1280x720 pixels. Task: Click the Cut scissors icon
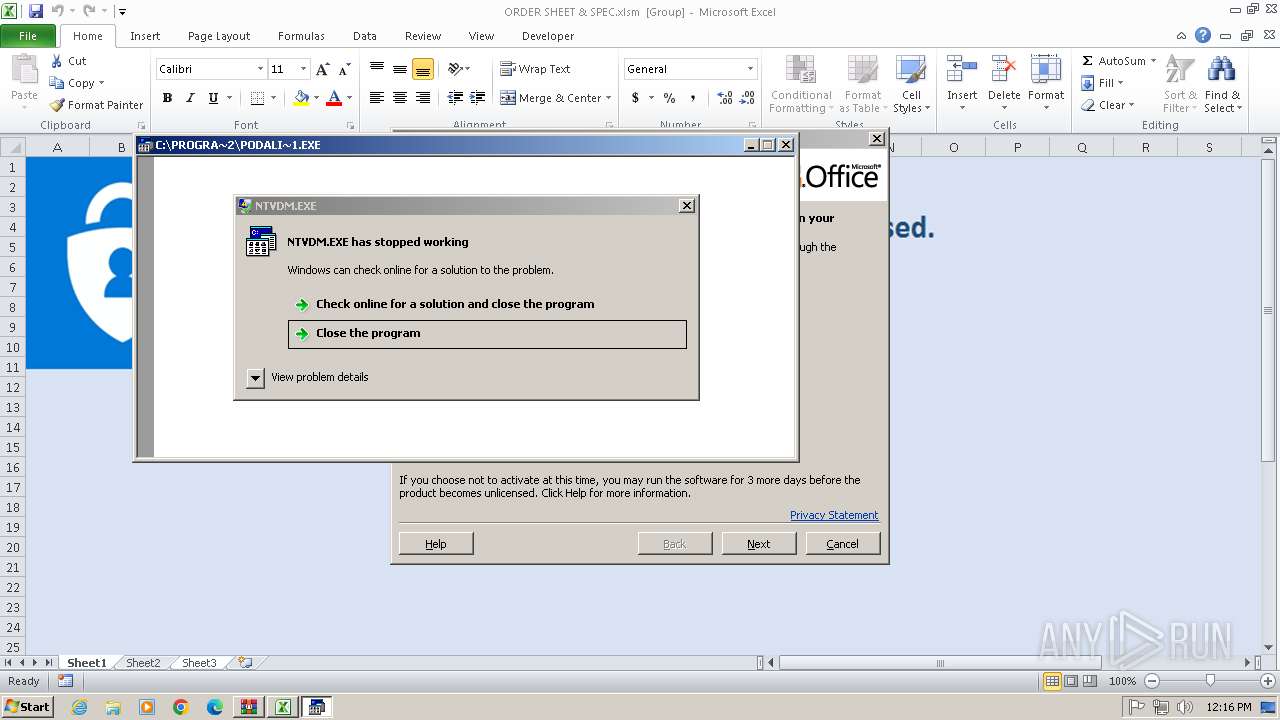57,61
